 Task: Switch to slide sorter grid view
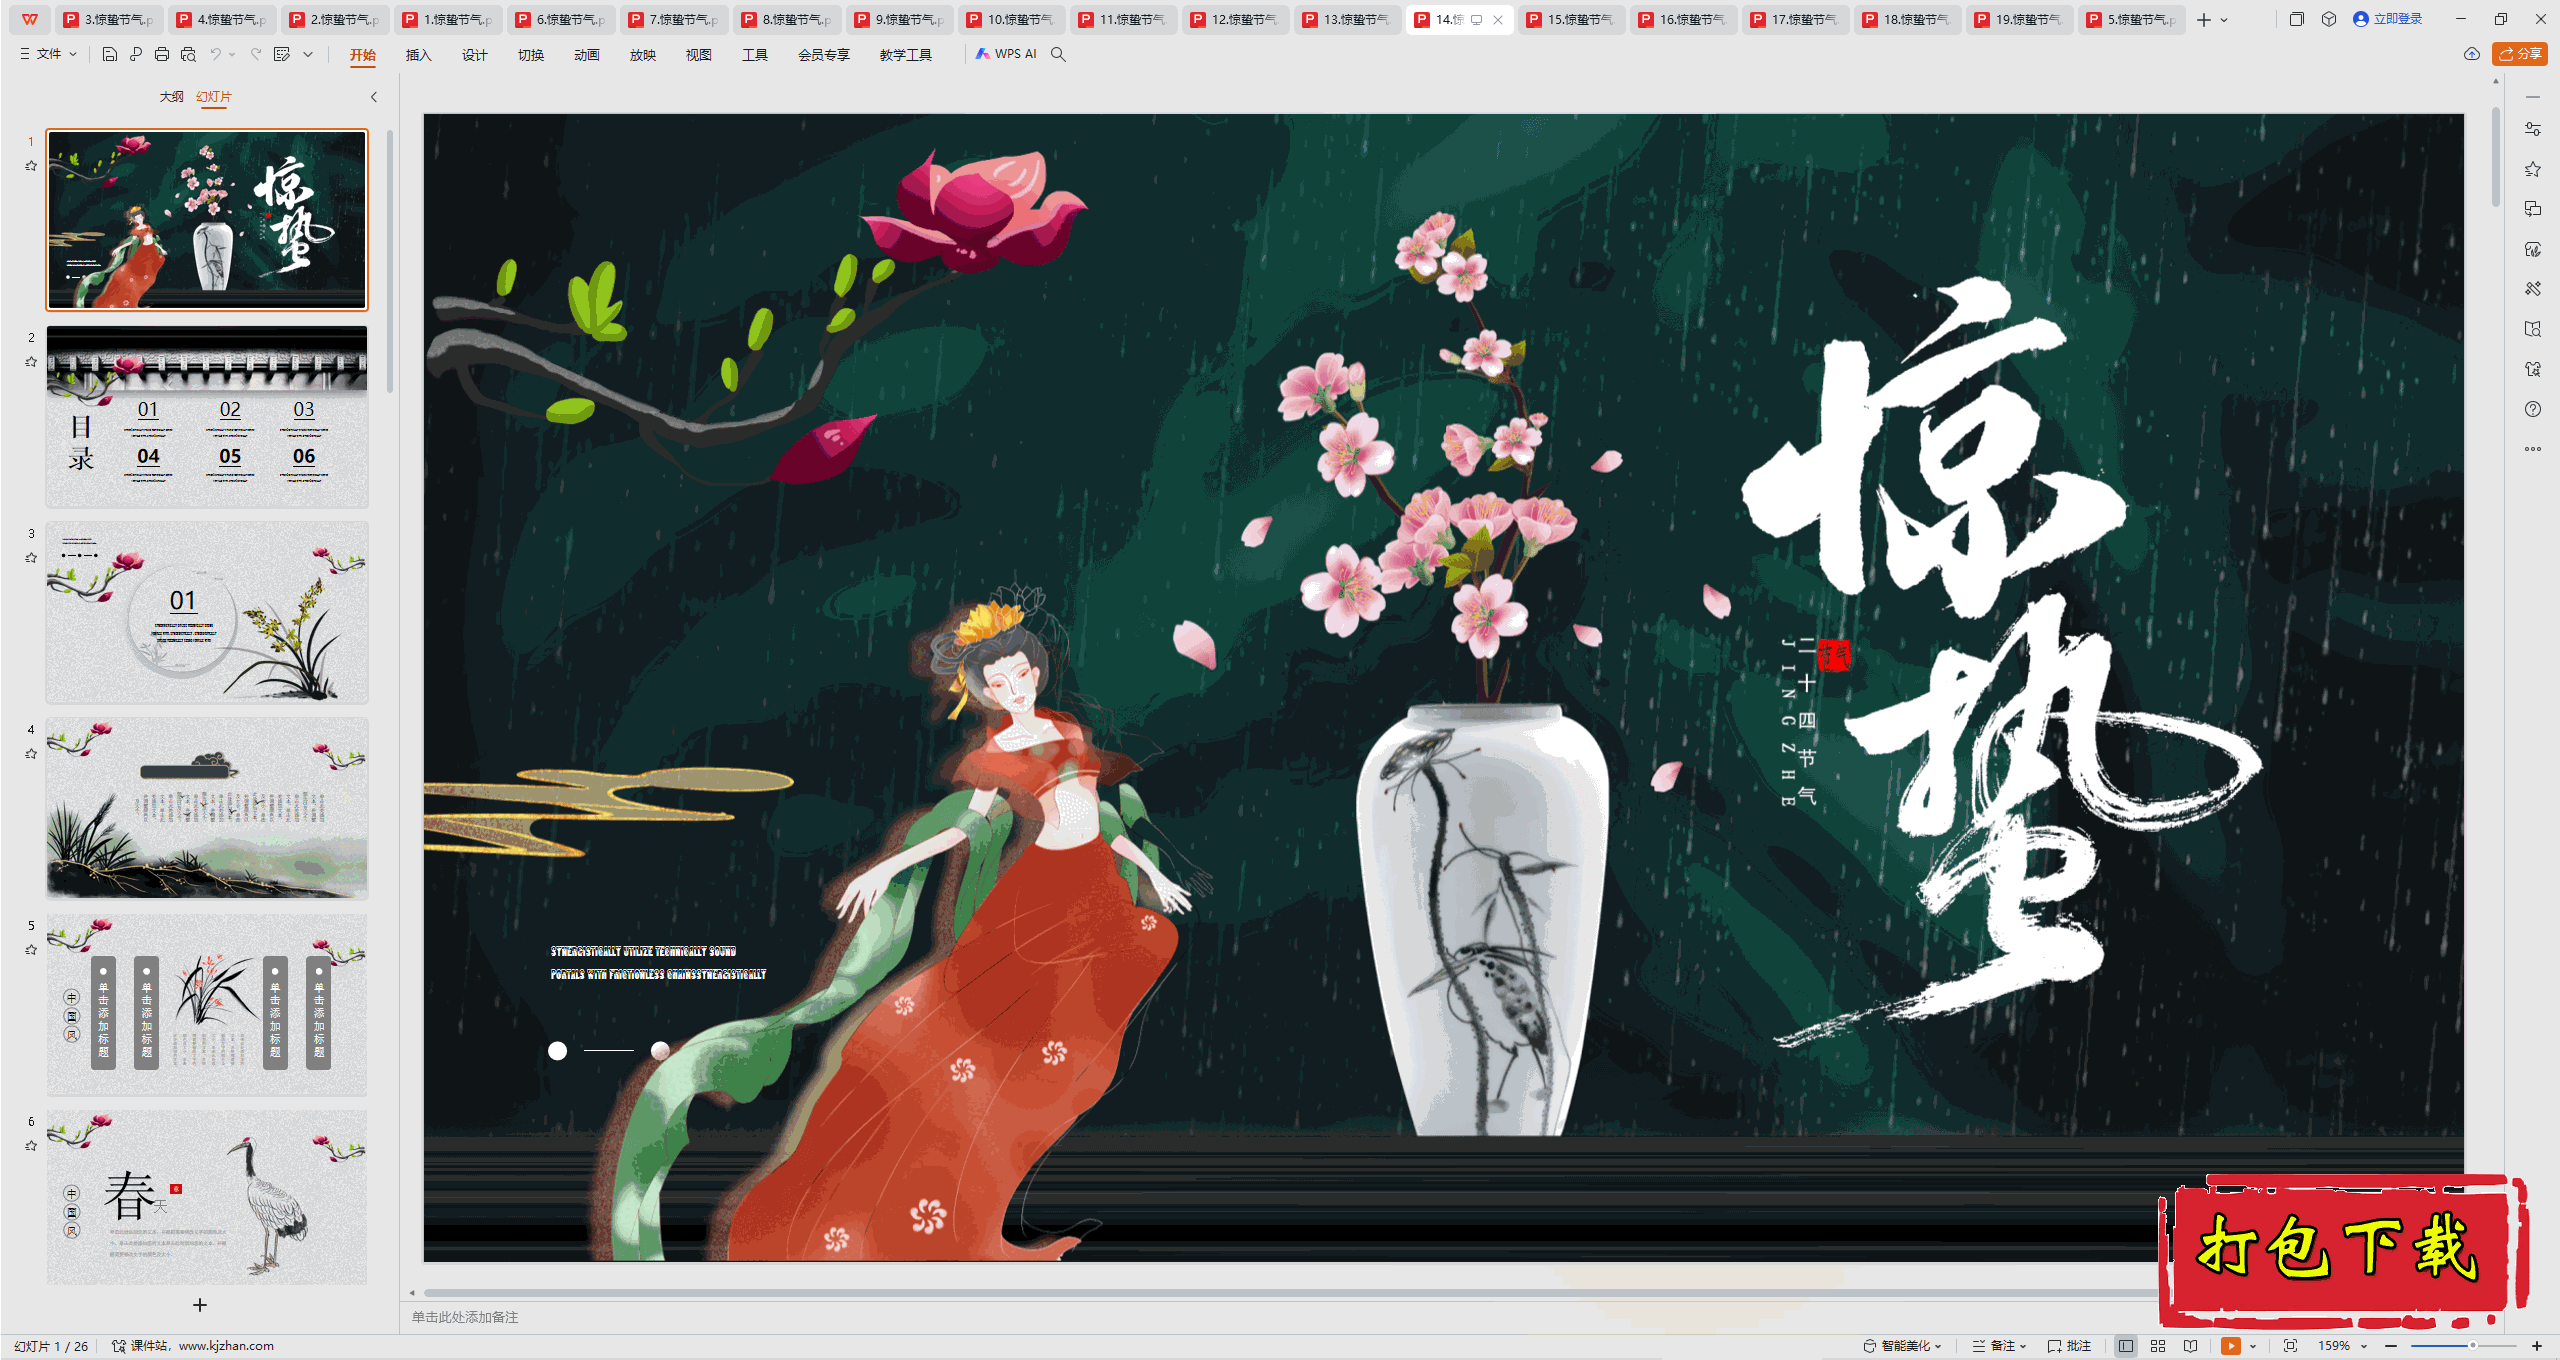click(2158, 1346)
